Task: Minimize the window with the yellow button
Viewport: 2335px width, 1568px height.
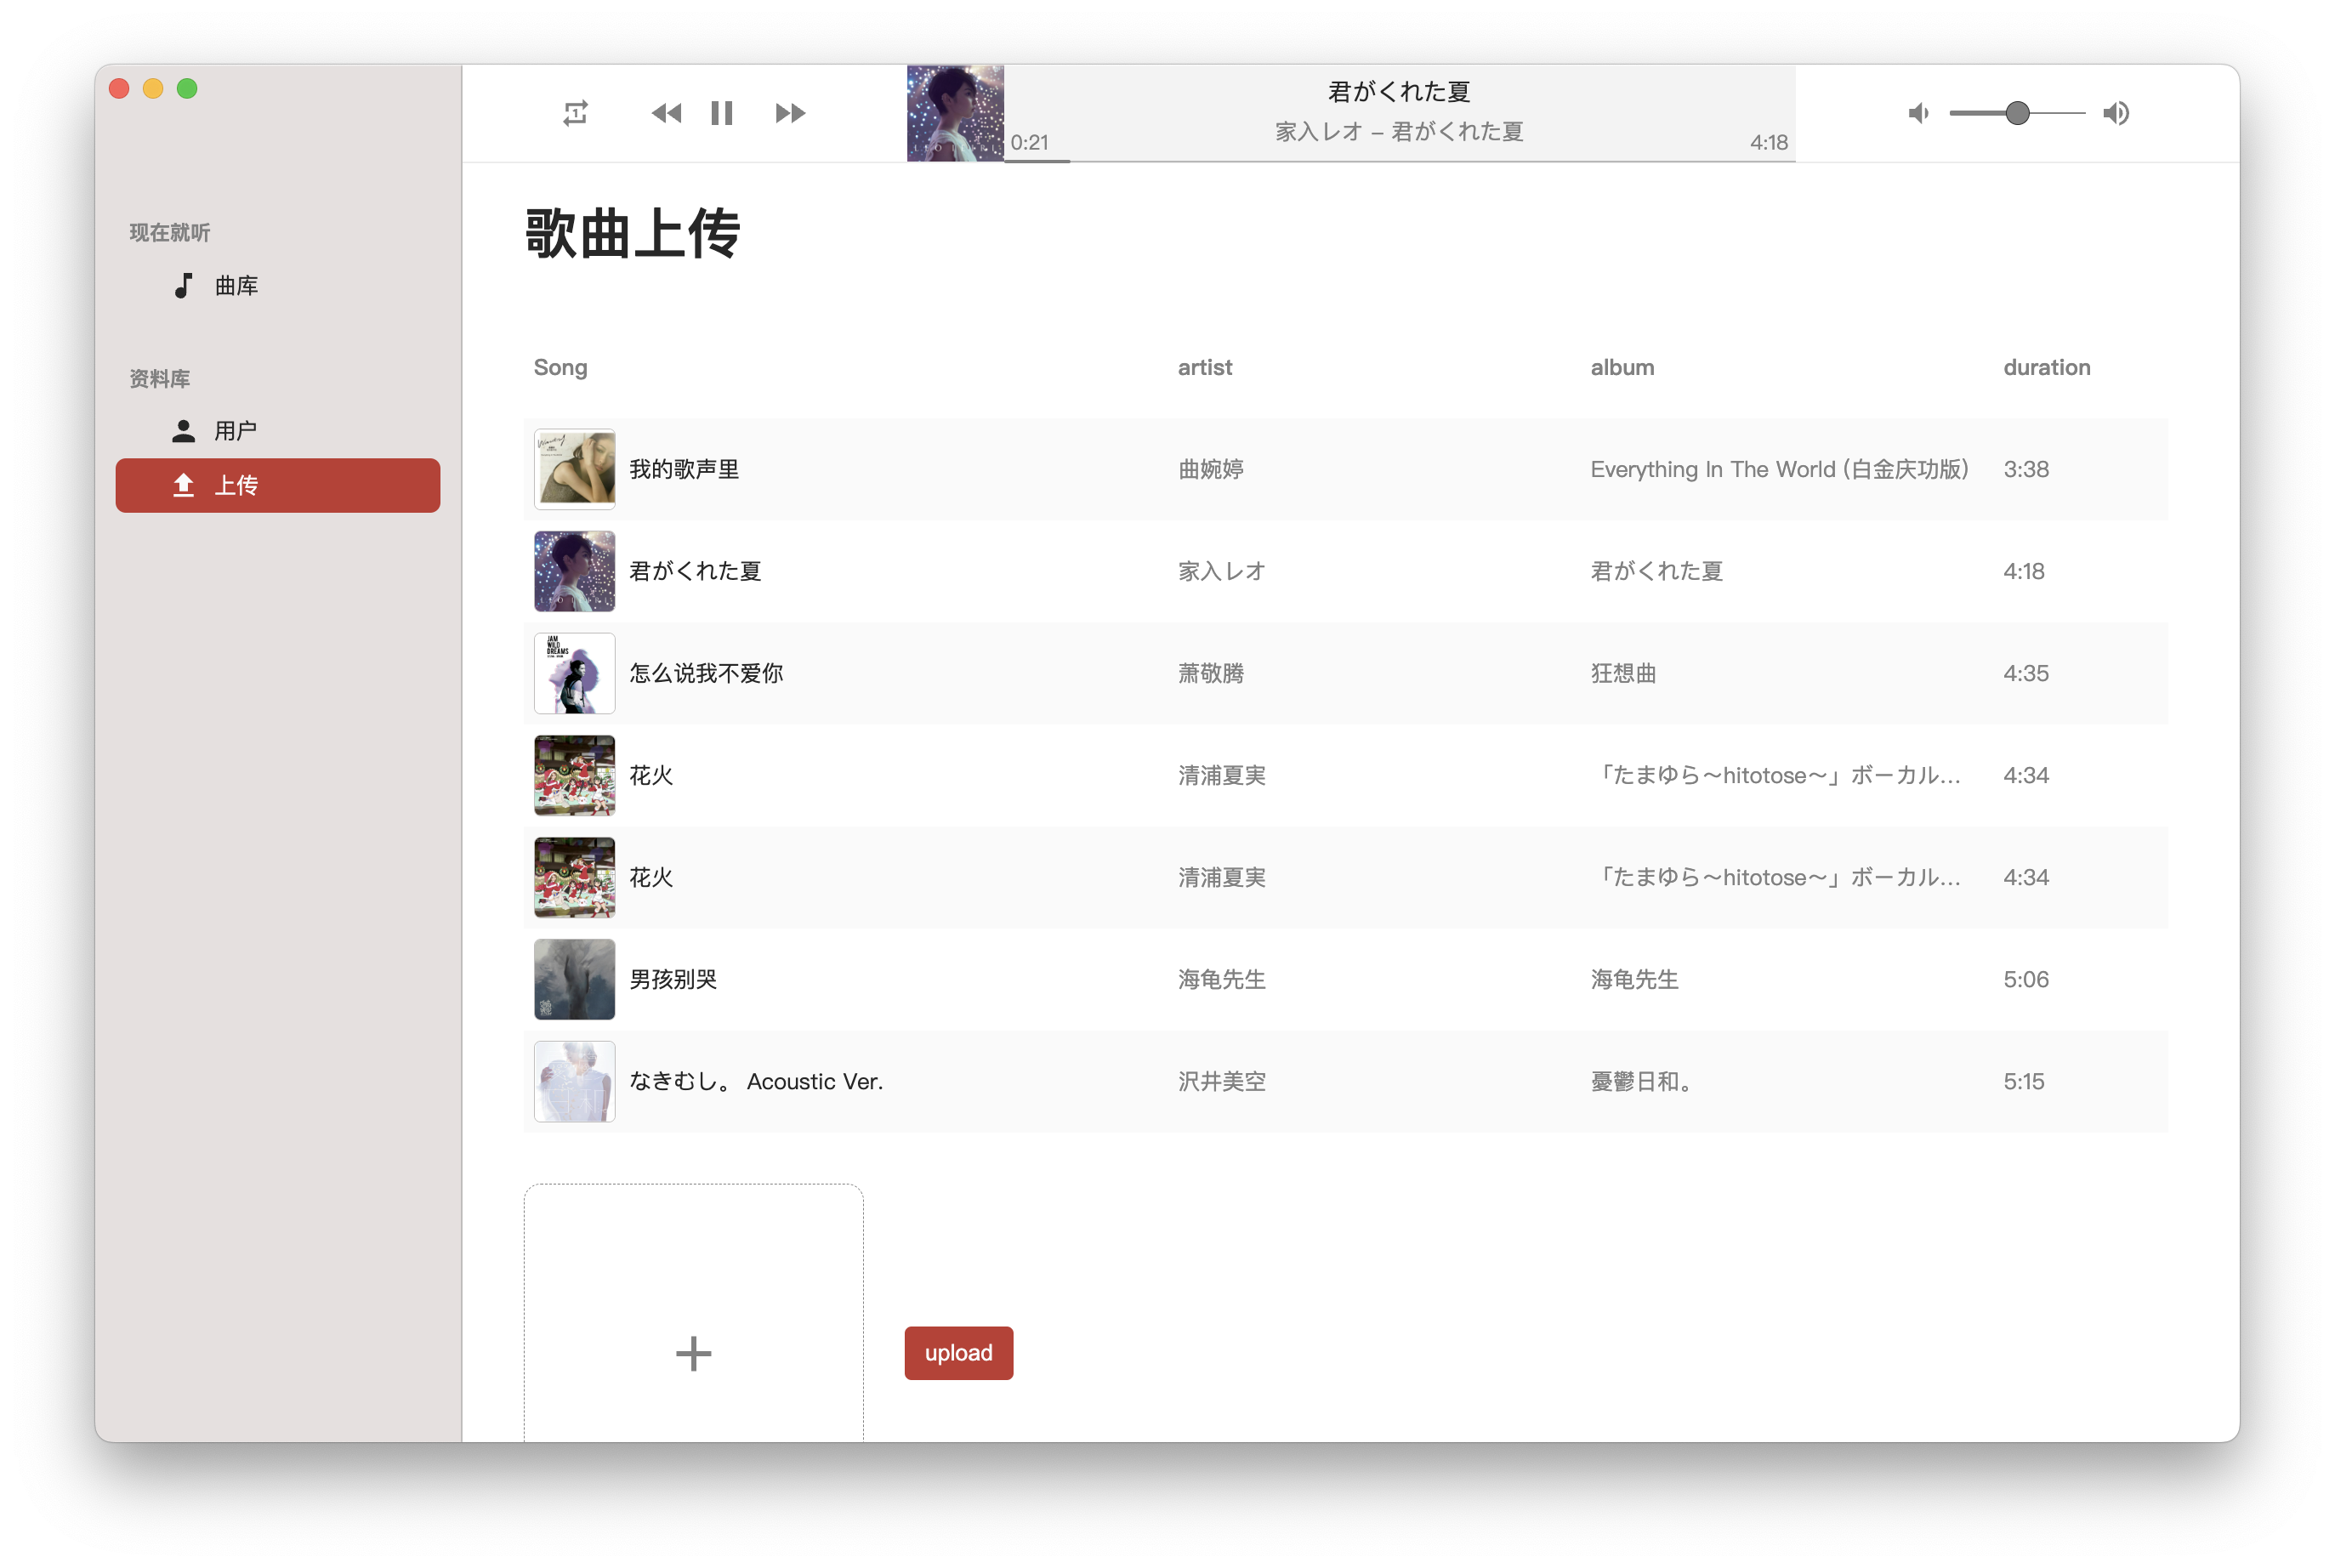Action: (x=153, y=88)
